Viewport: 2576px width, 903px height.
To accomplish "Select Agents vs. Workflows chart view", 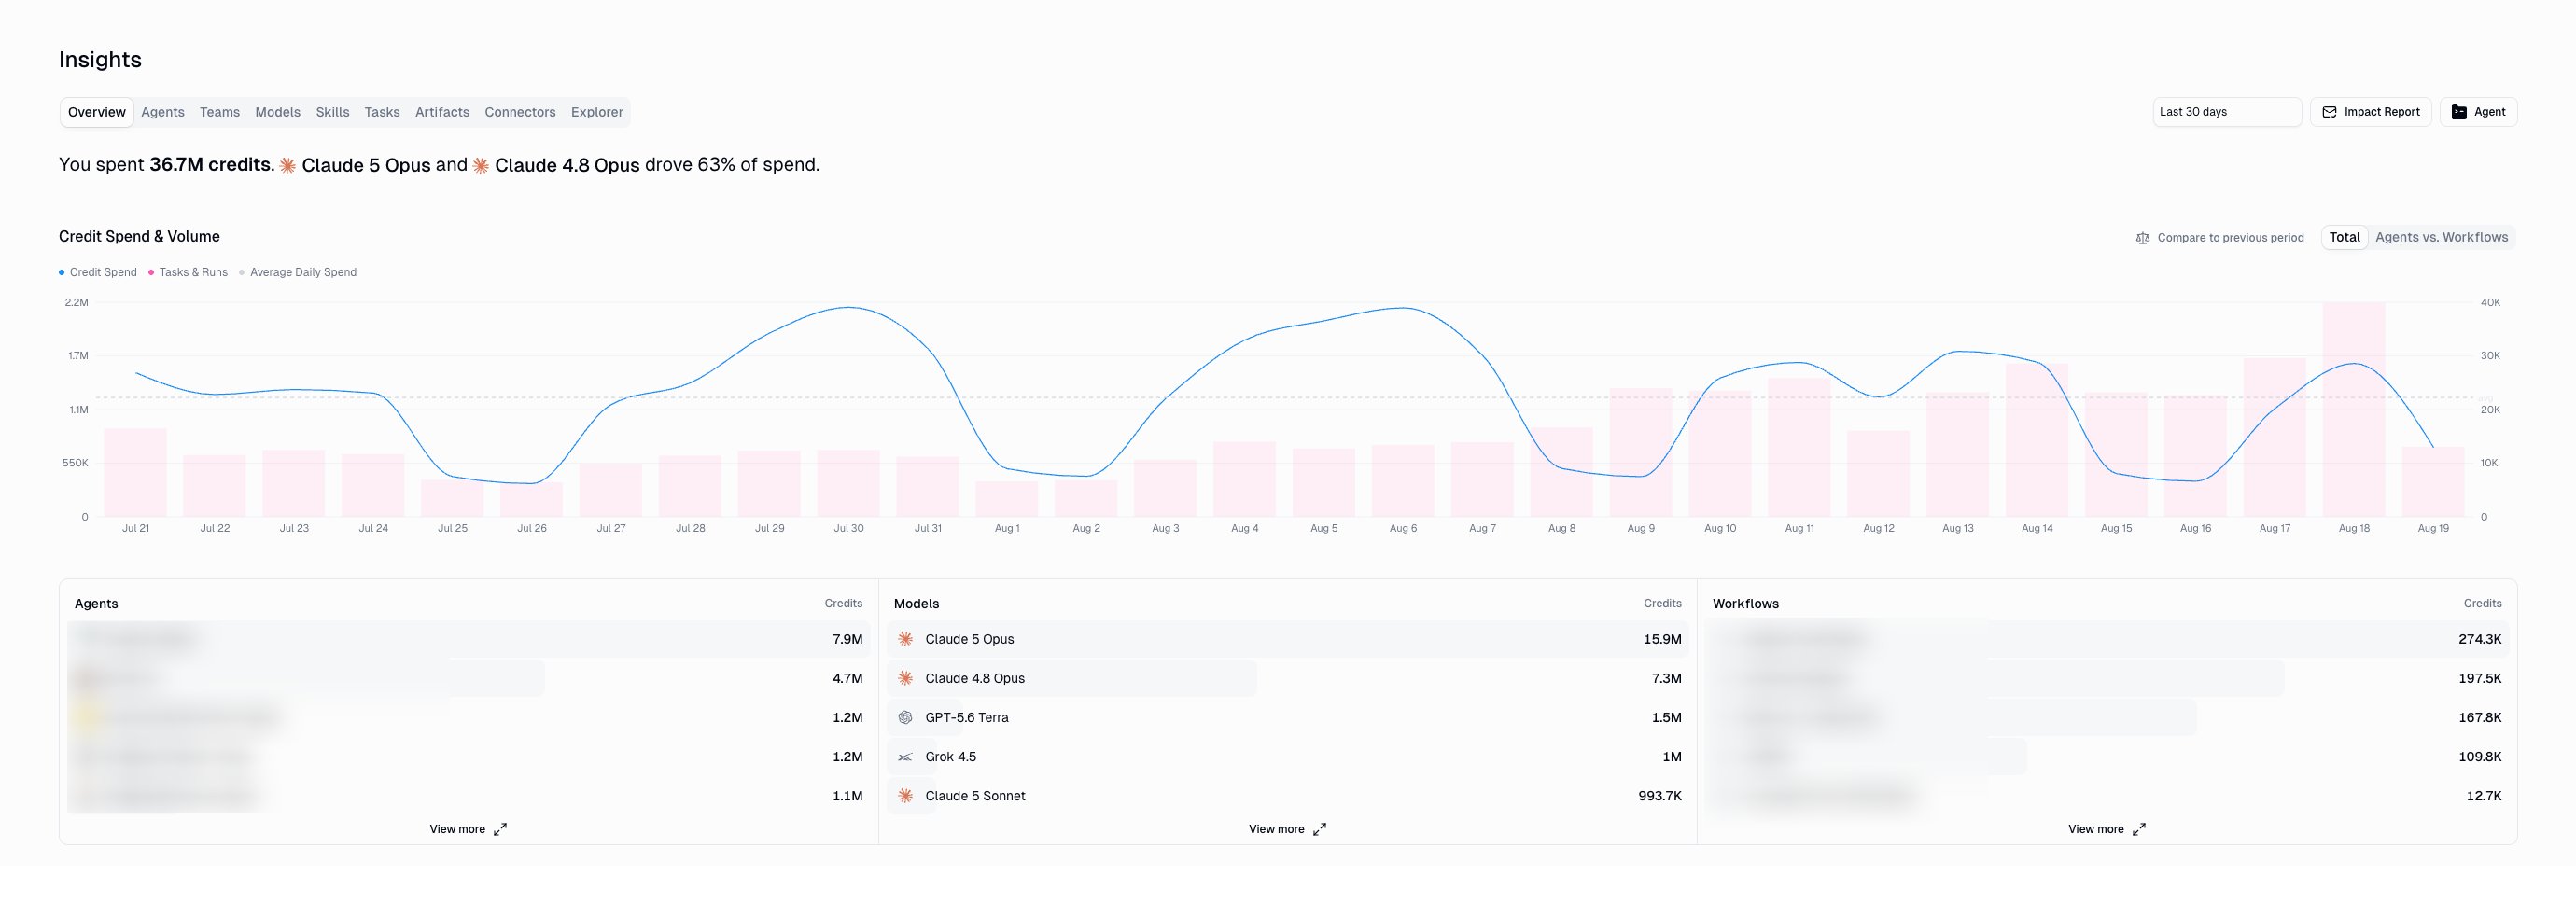I will point(2441,237).
